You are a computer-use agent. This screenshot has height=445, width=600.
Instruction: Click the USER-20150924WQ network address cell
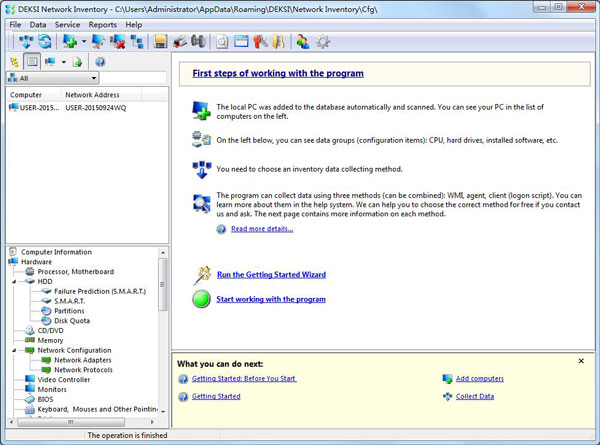click(96, 108)
